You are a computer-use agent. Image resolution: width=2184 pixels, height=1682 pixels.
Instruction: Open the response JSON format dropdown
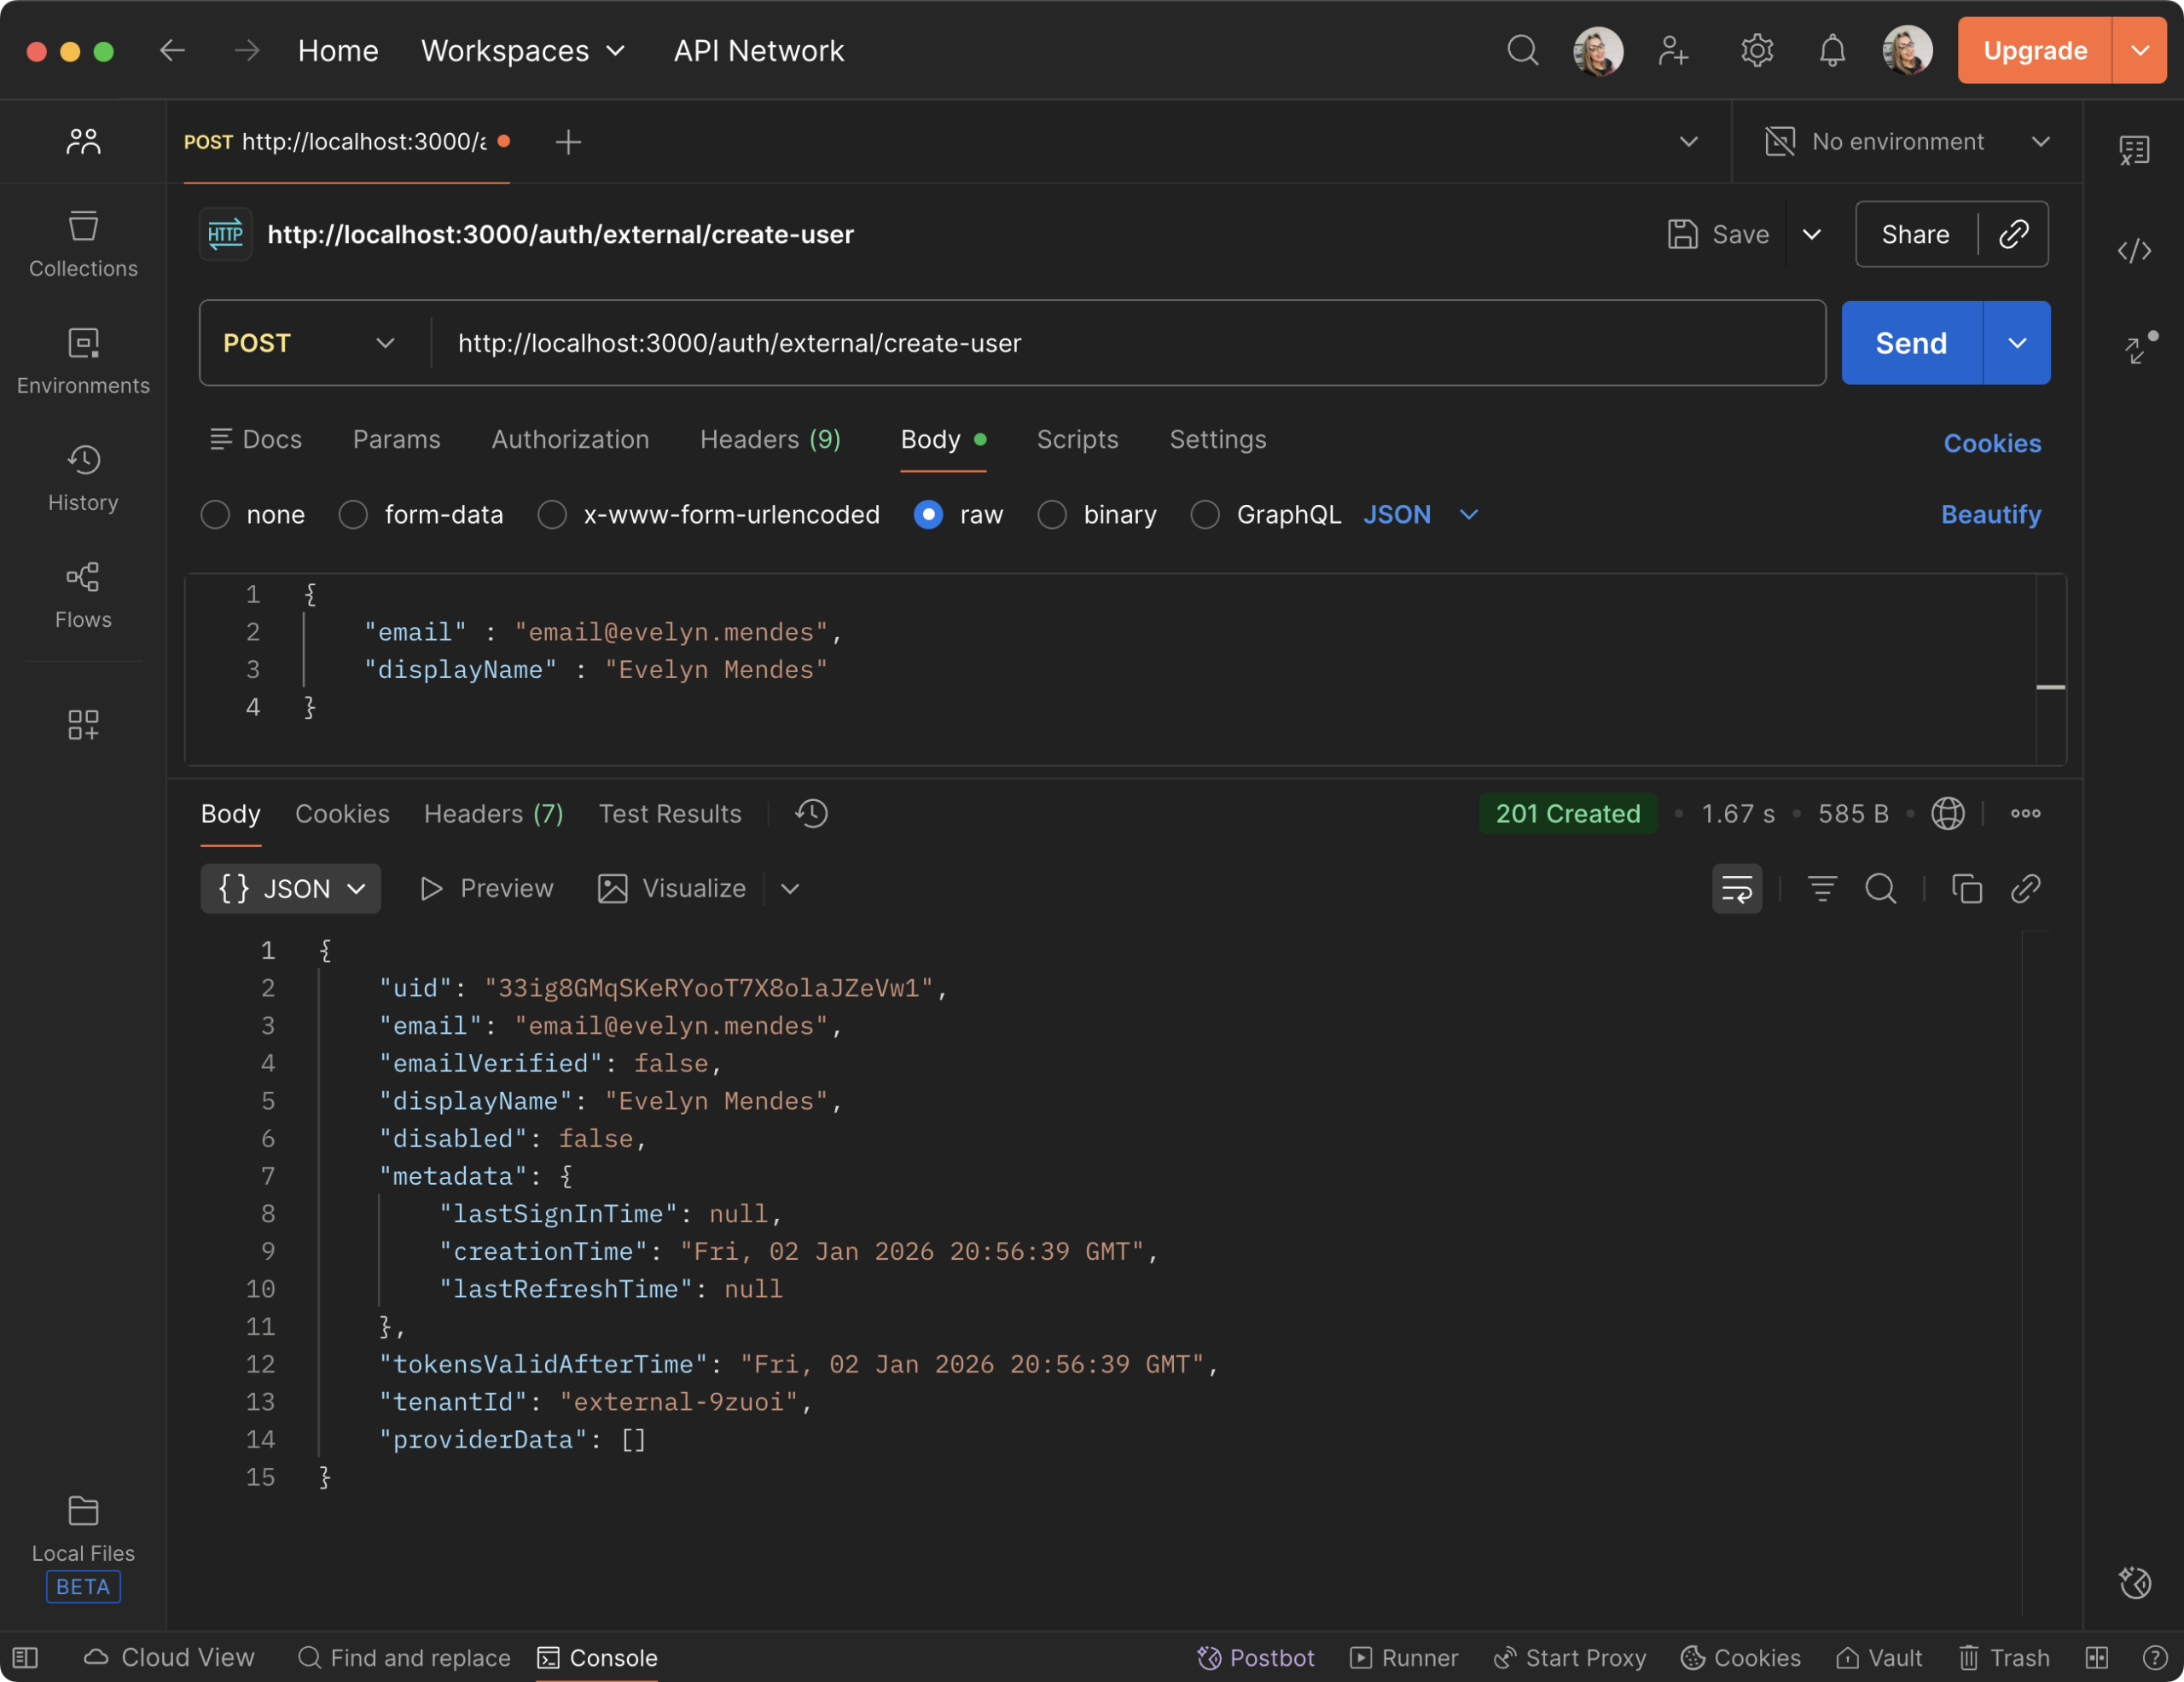point(291,888)
